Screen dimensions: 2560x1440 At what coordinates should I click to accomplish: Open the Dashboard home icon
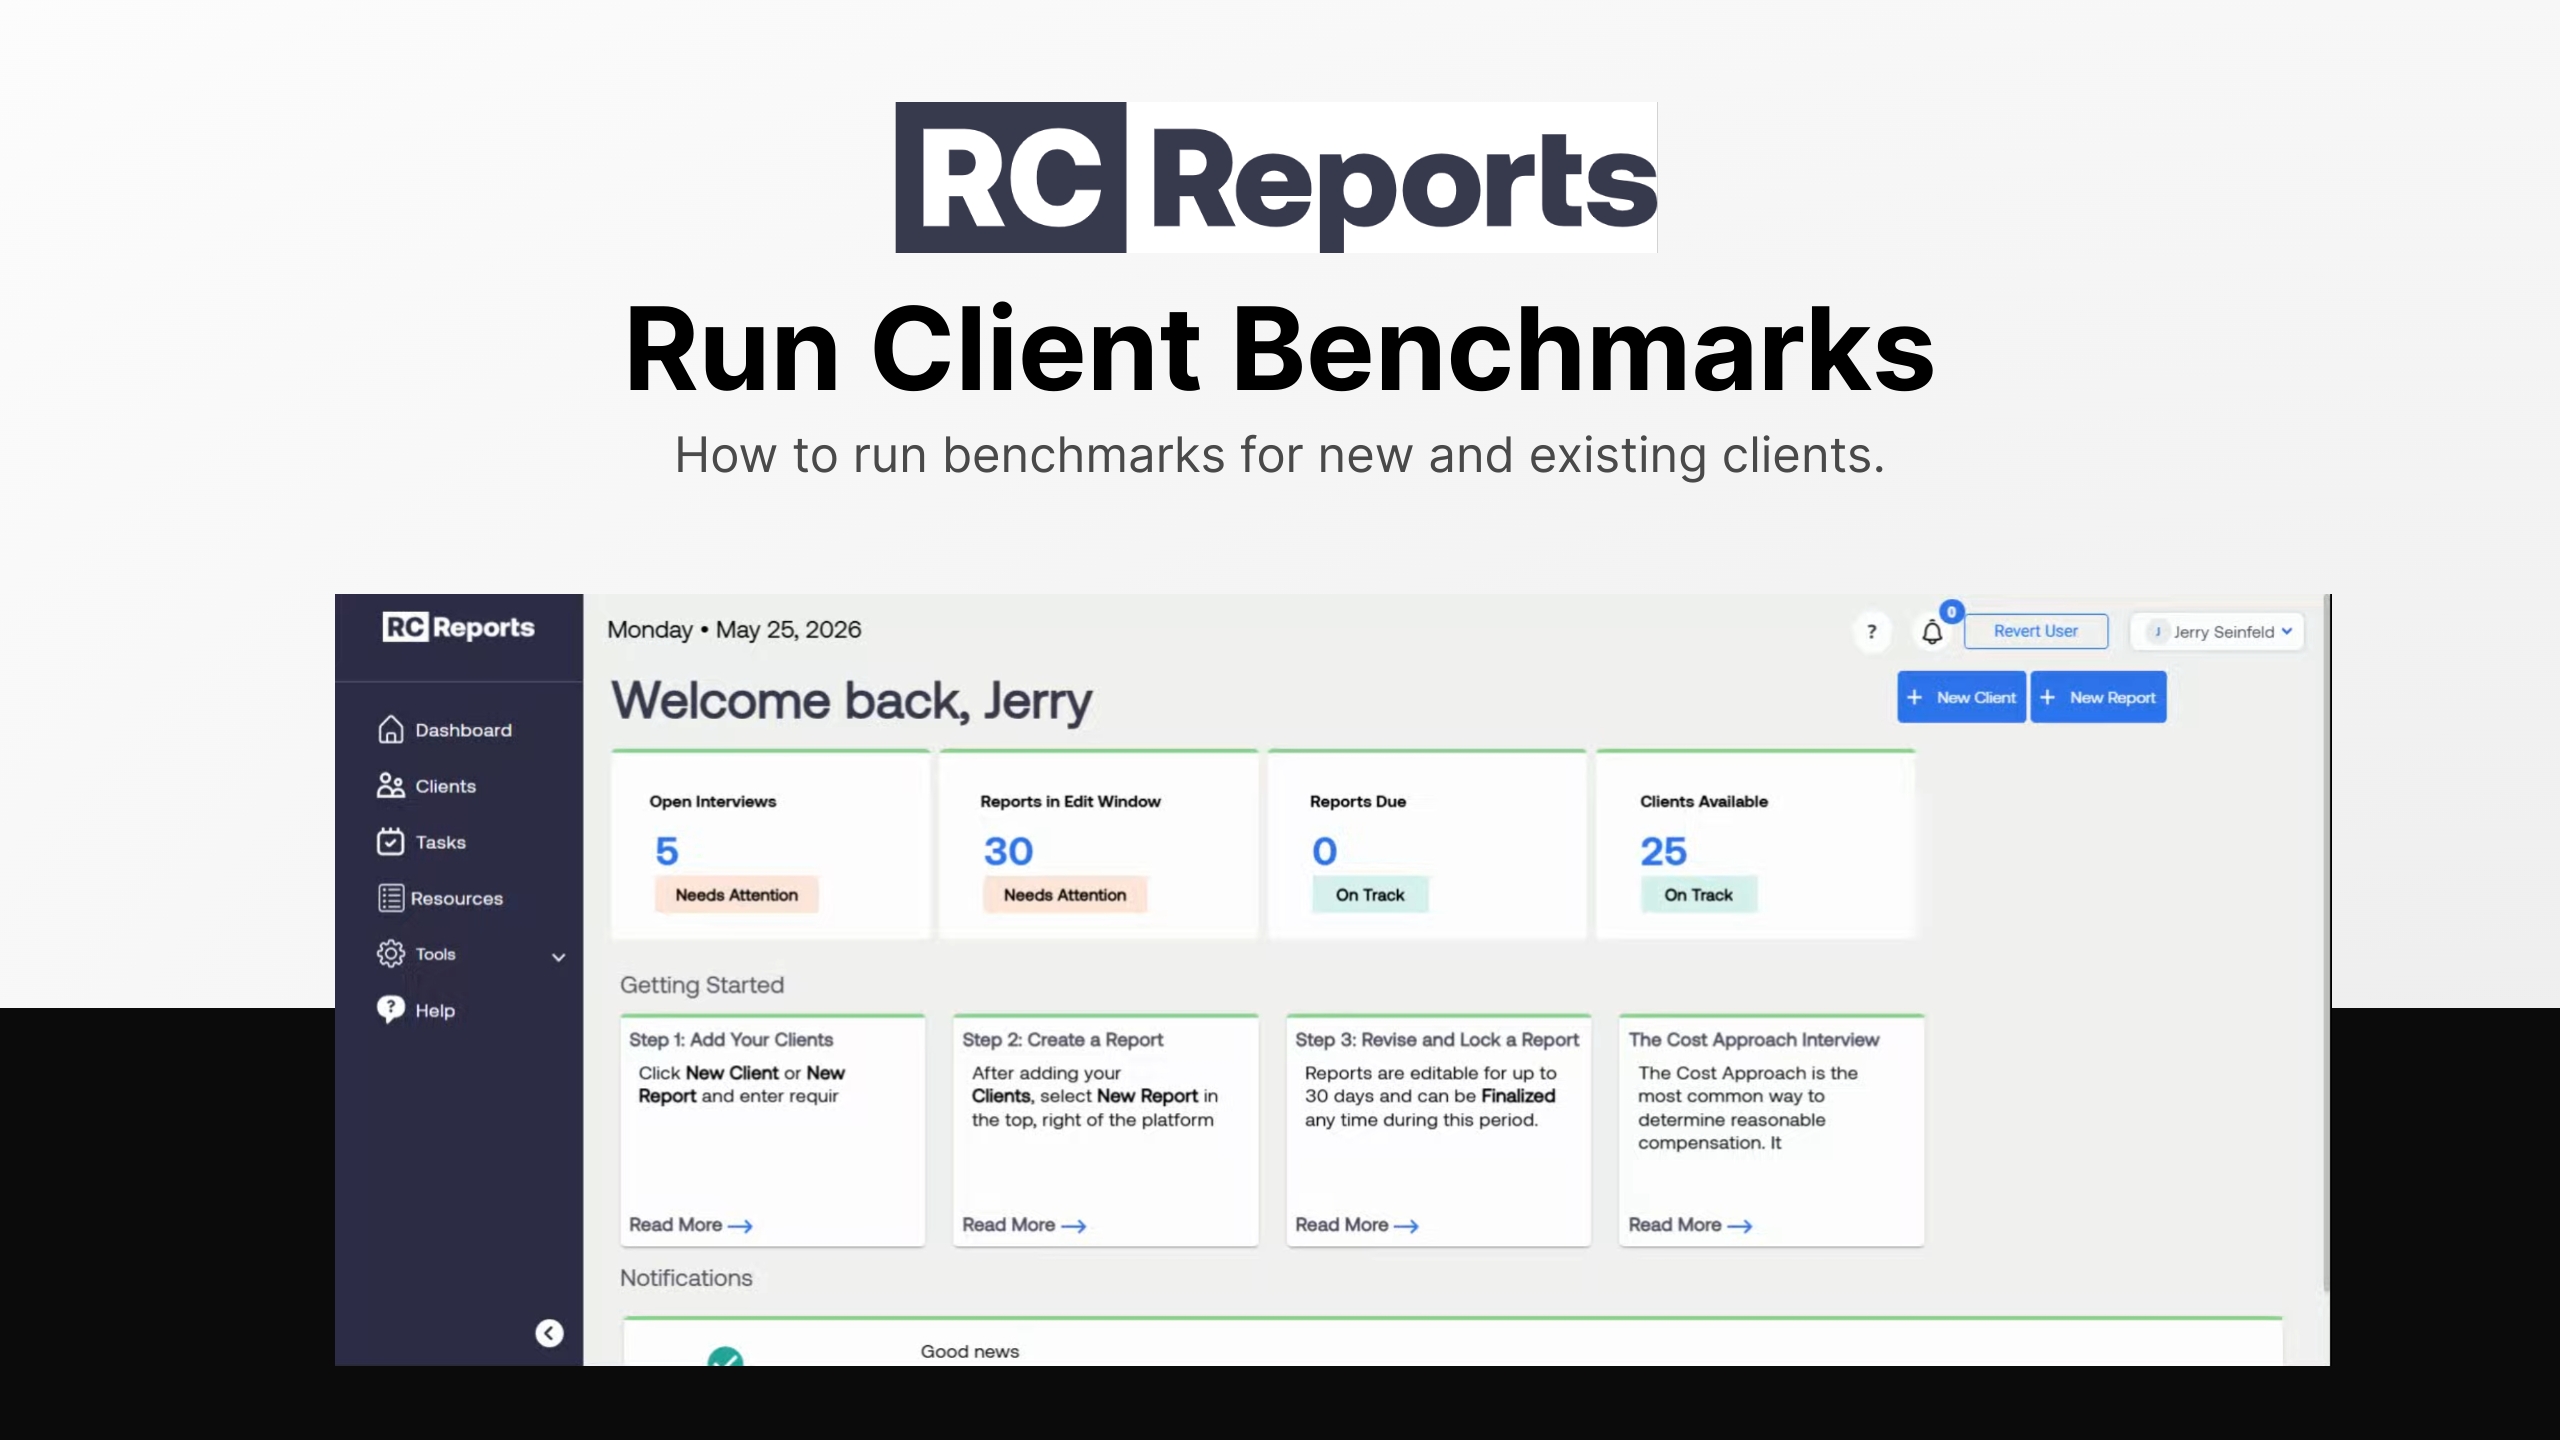click(391, 730)
